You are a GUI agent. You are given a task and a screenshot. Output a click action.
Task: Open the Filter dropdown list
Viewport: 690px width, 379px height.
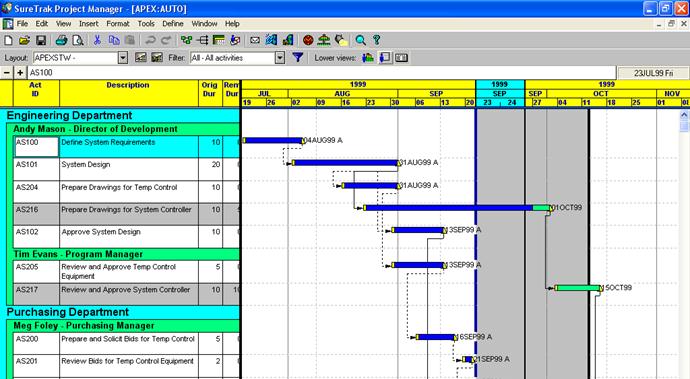280,58
